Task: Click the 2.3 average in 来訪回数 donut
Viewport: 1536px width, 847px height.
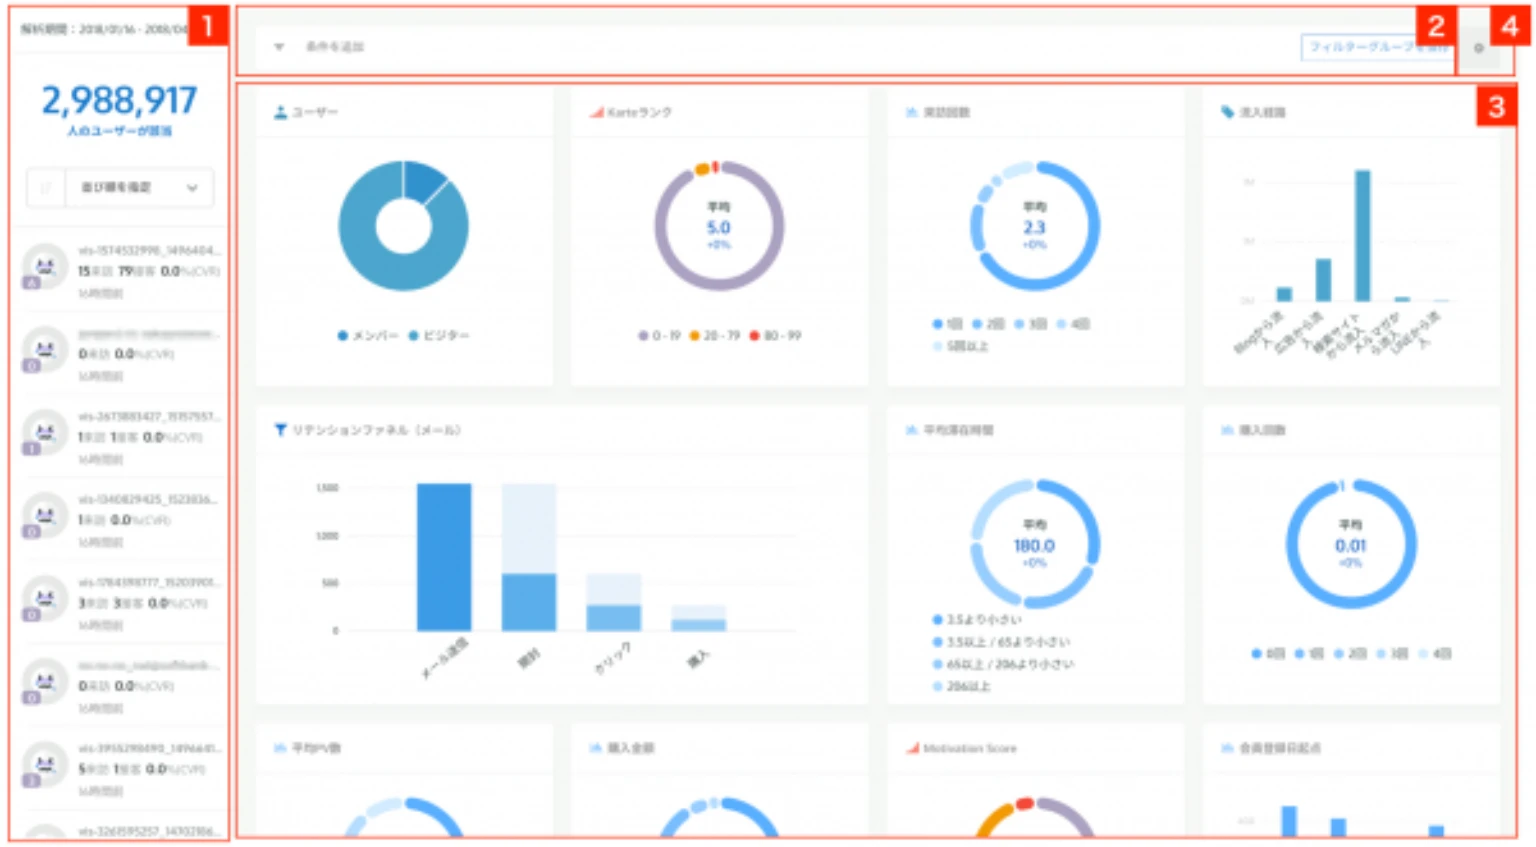Action: tap(1034, 227)
